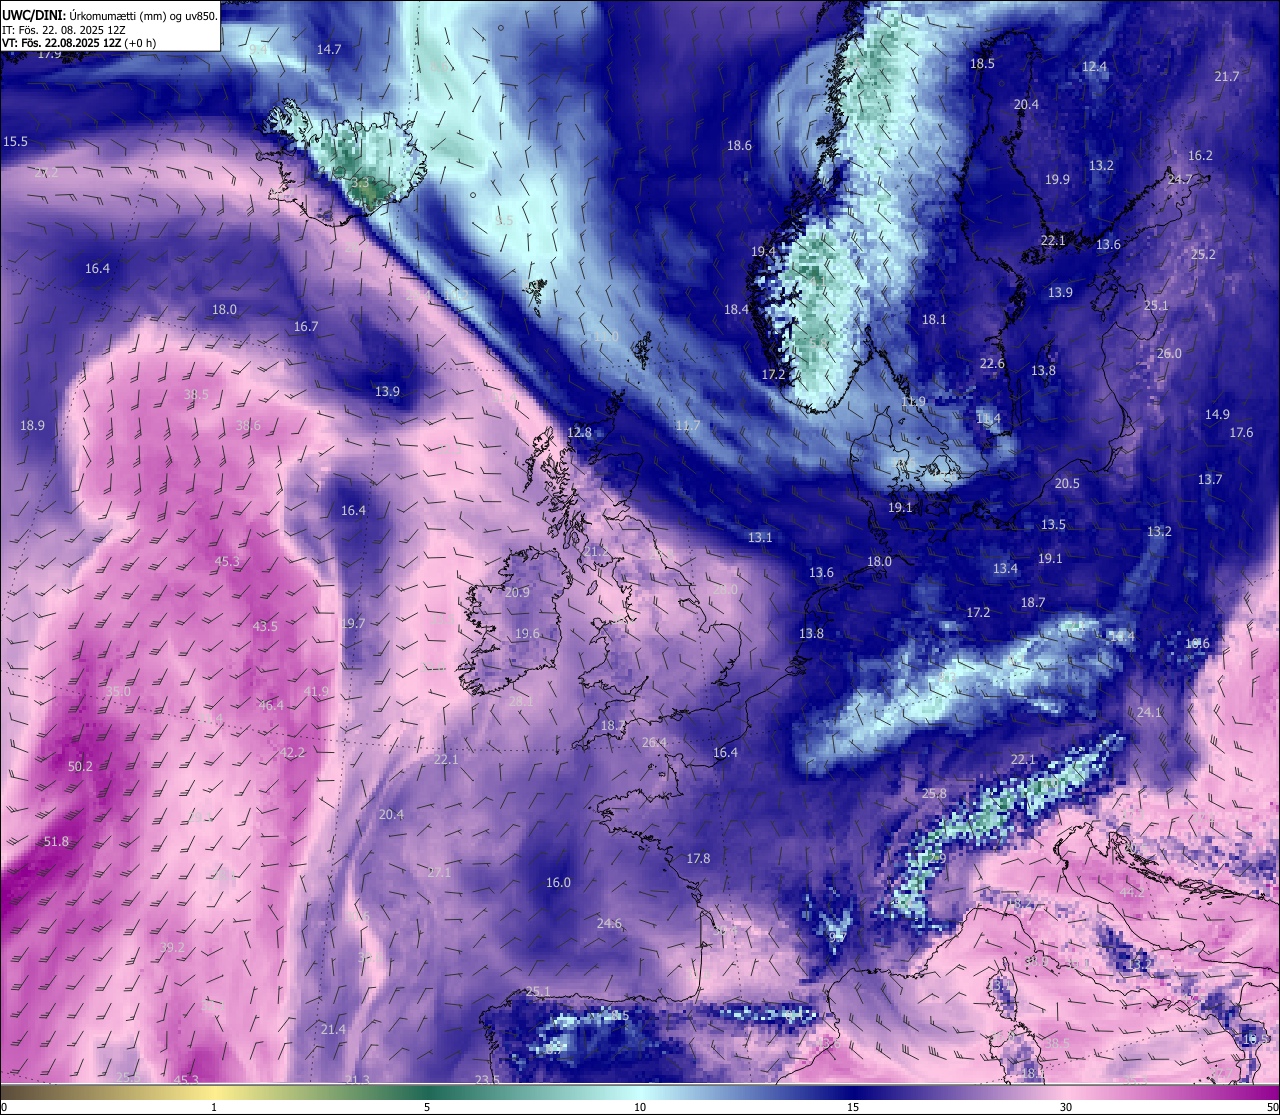The height and width of the screenshot is (1115, 1280).
Task: Click the 19.6 value over Ireland
Action: [x=527, y=634]
